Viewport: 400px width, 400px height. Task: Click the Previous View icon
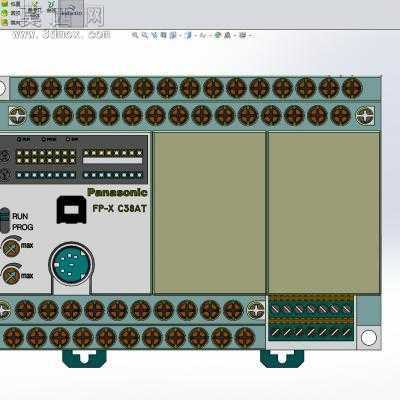pos(154,35)
